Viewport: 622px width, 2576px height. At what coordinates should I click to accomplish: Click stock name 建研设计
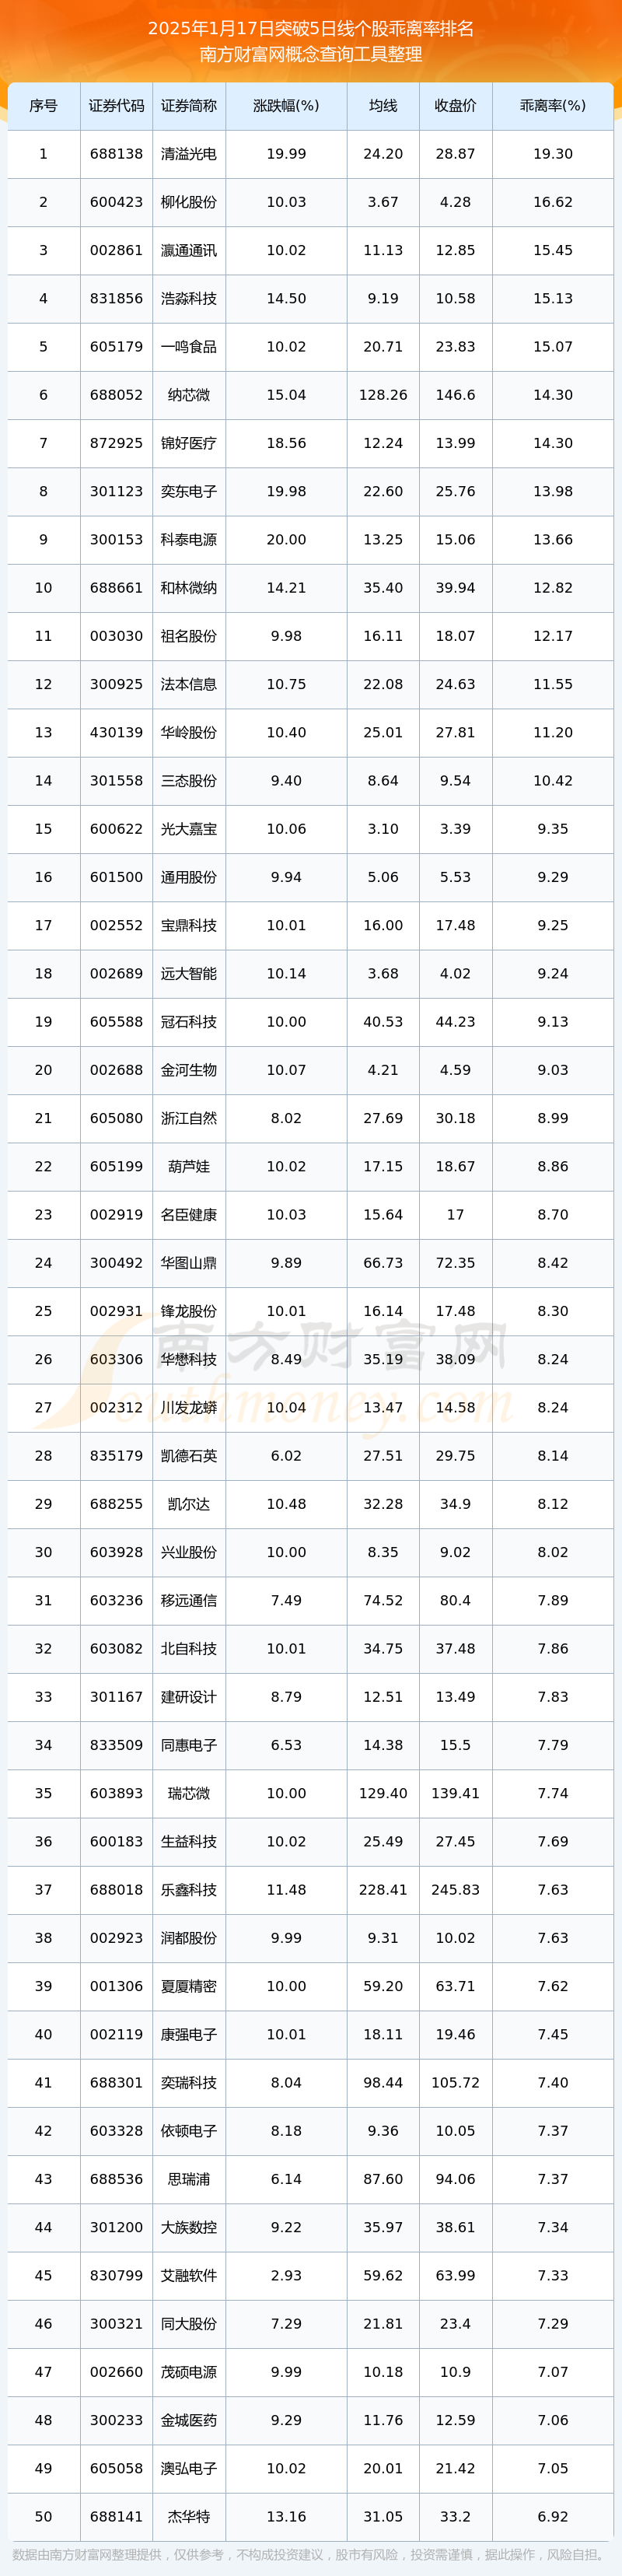point(189,1697)
